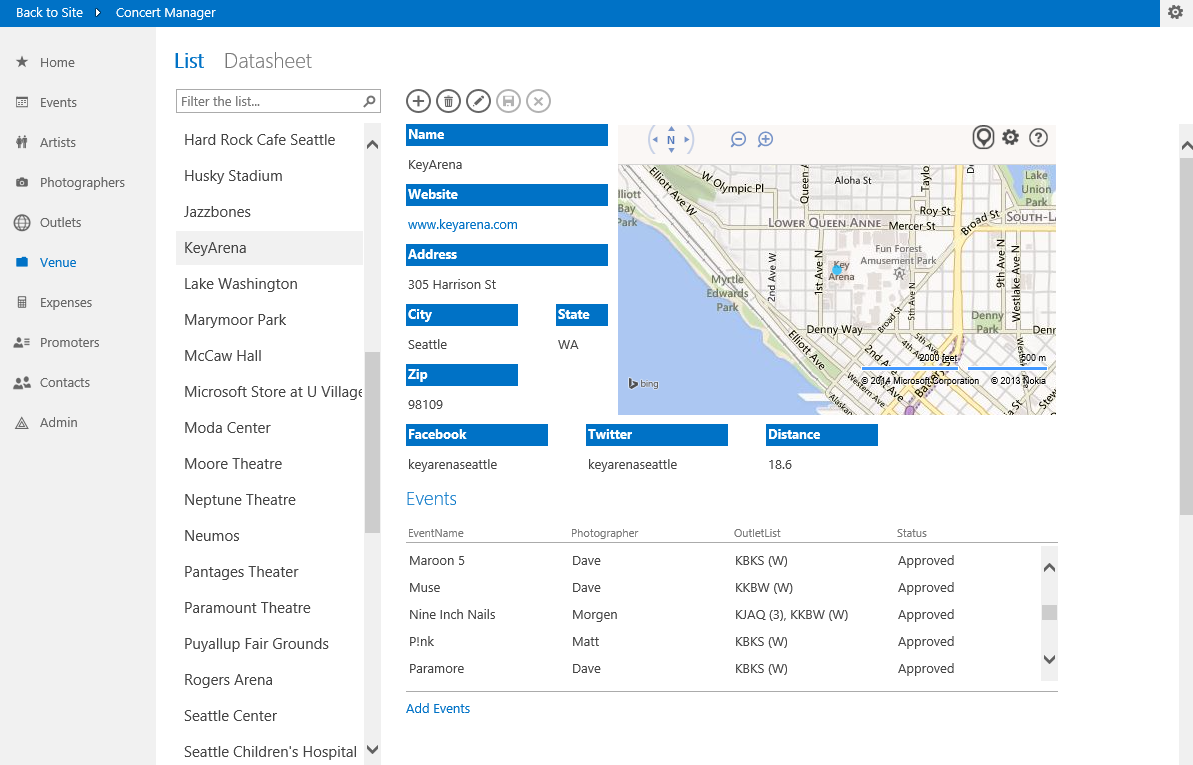1193x765 pixels.
Task: Click the Contacts people icon
Action: pos(22,383)
